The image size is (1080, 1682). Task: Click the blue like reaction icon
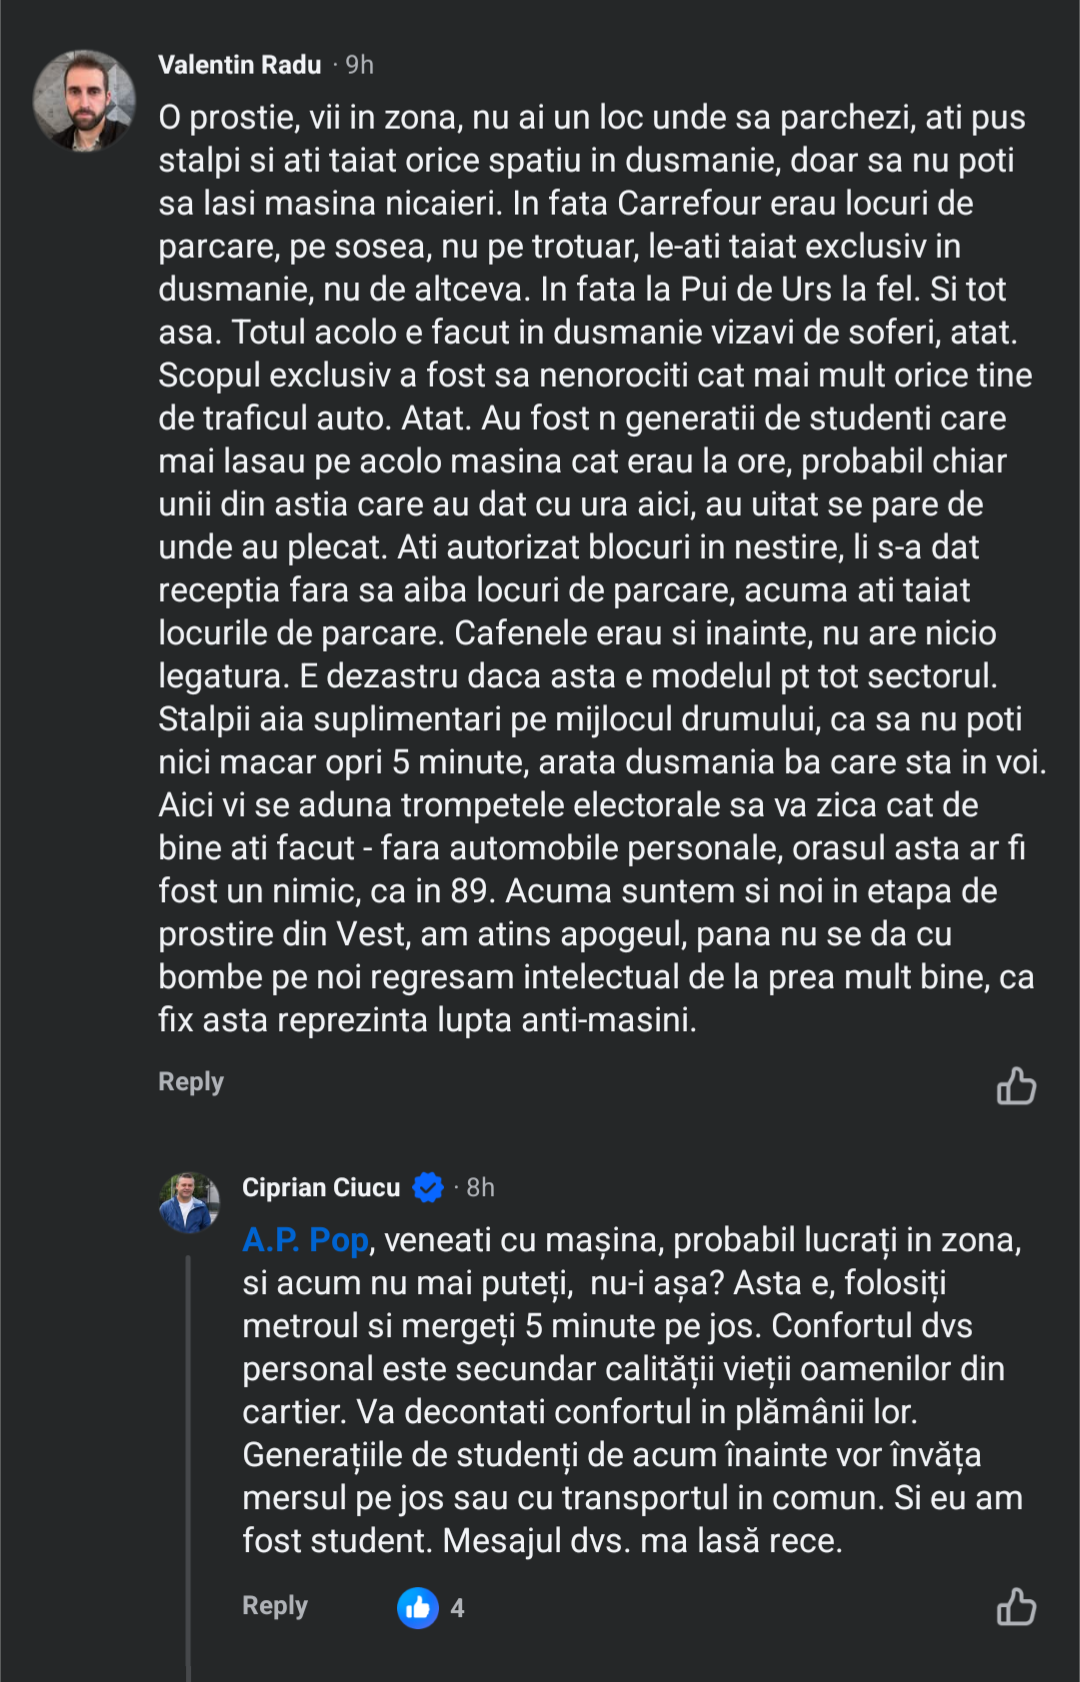pos(418,1608)
